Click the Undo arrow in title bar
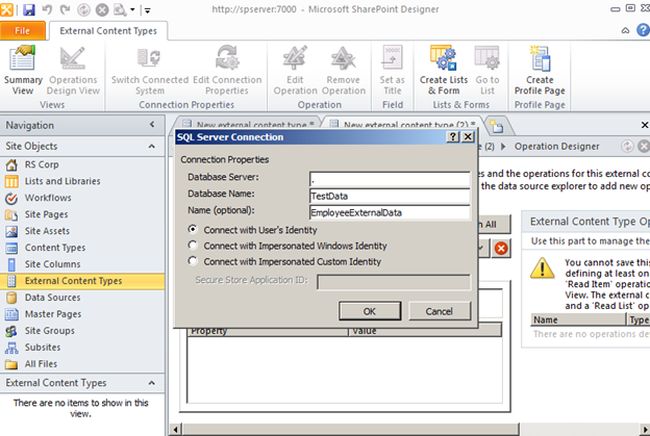Screen dimensions: 650x436 tap(47, 9)
